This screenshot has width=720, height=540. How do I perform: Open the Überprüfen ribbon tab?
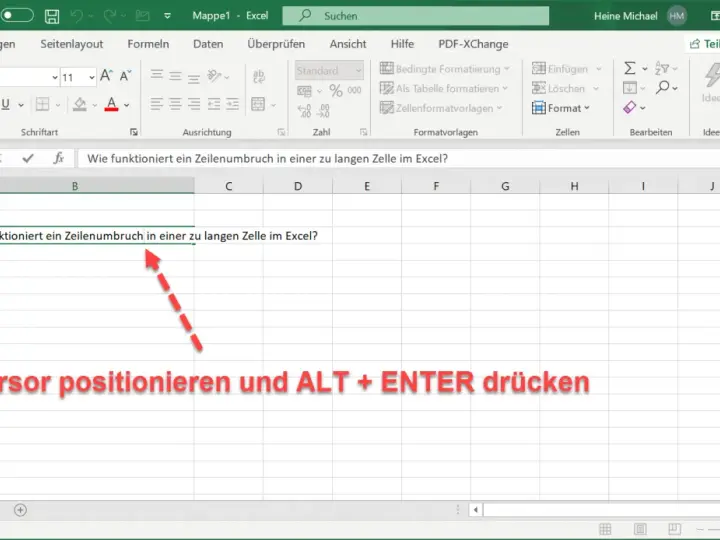(276, 44)
